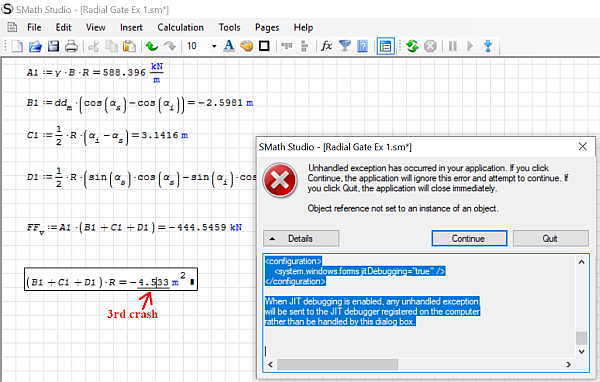
Task: Click the New document icon
Action: [17, 46]
